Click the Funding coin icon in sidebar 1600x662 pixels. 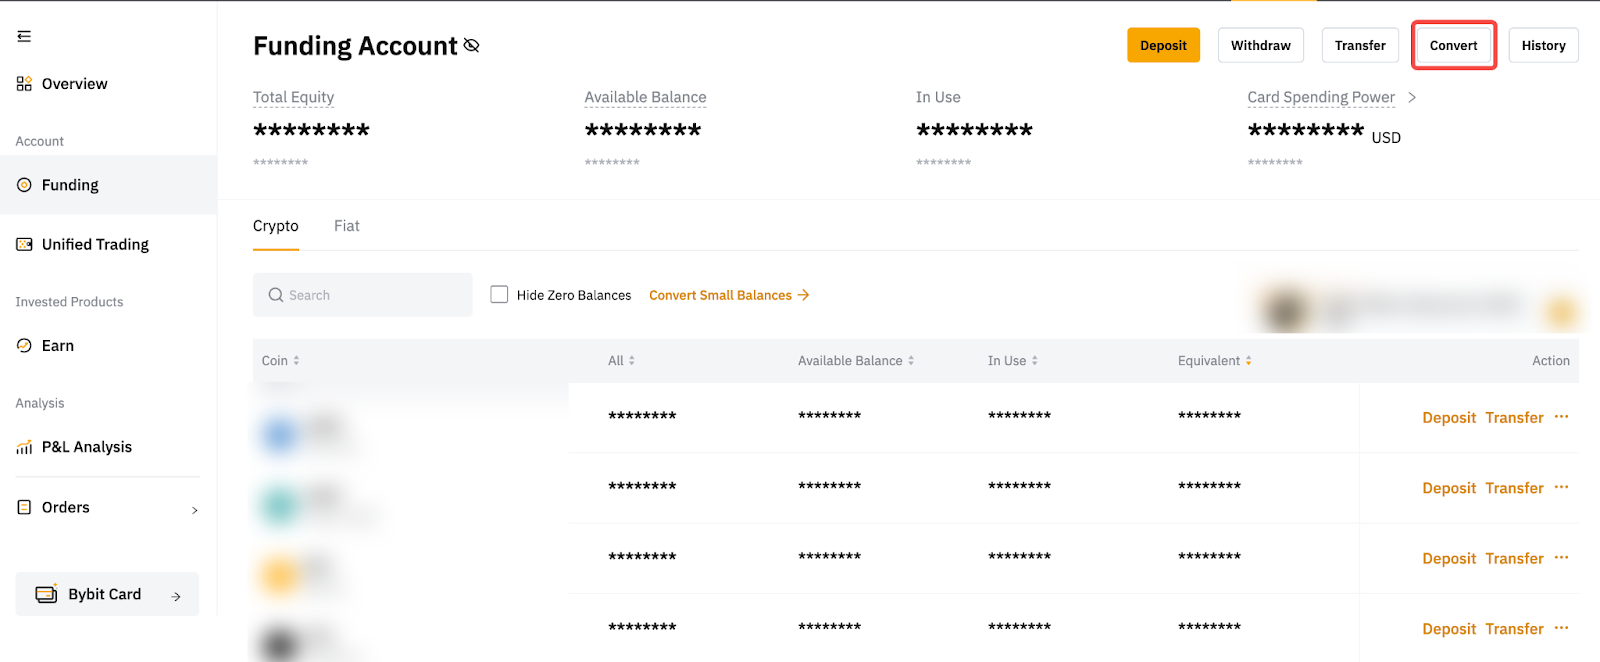pyautogui.click(x=24, y=185)
